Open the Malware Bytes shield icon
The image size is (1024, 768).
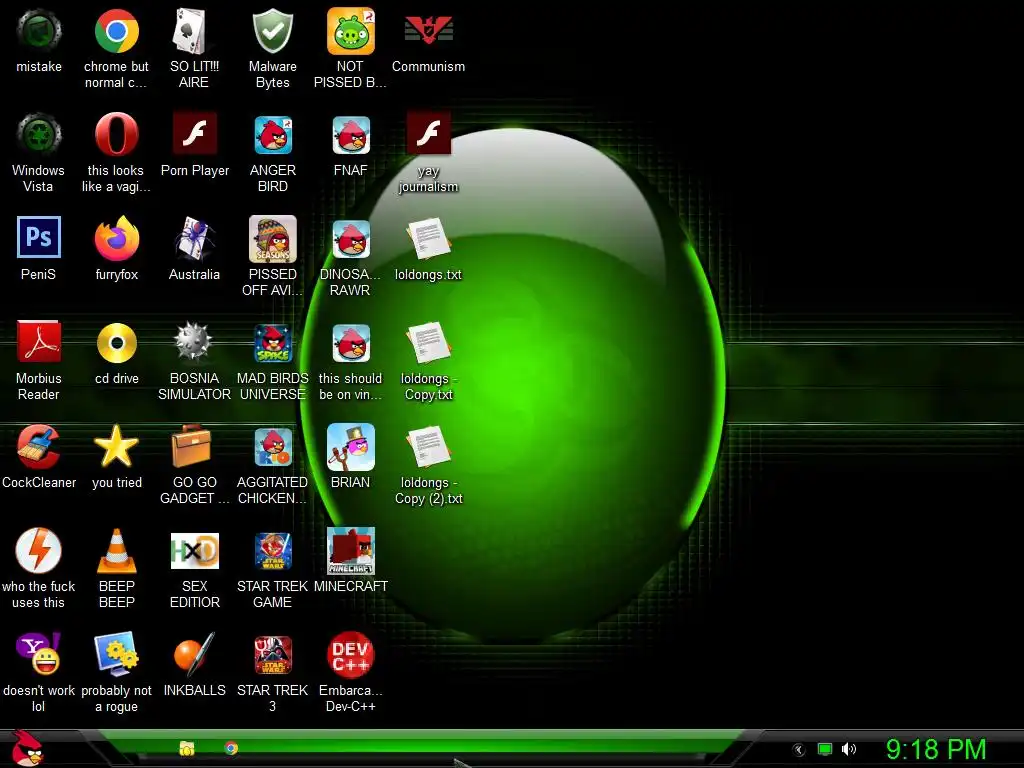(272, 31)
